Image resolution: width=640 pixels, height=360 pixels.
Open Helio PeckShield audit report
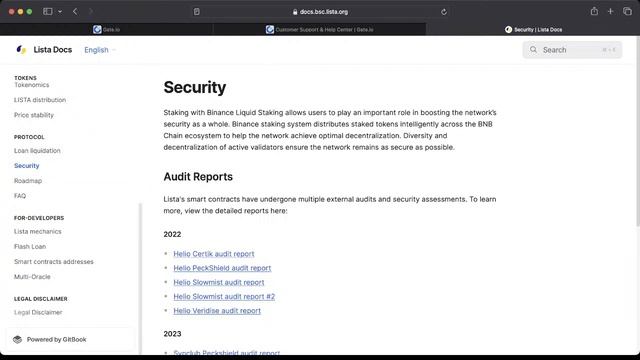[x=222, y=268]
